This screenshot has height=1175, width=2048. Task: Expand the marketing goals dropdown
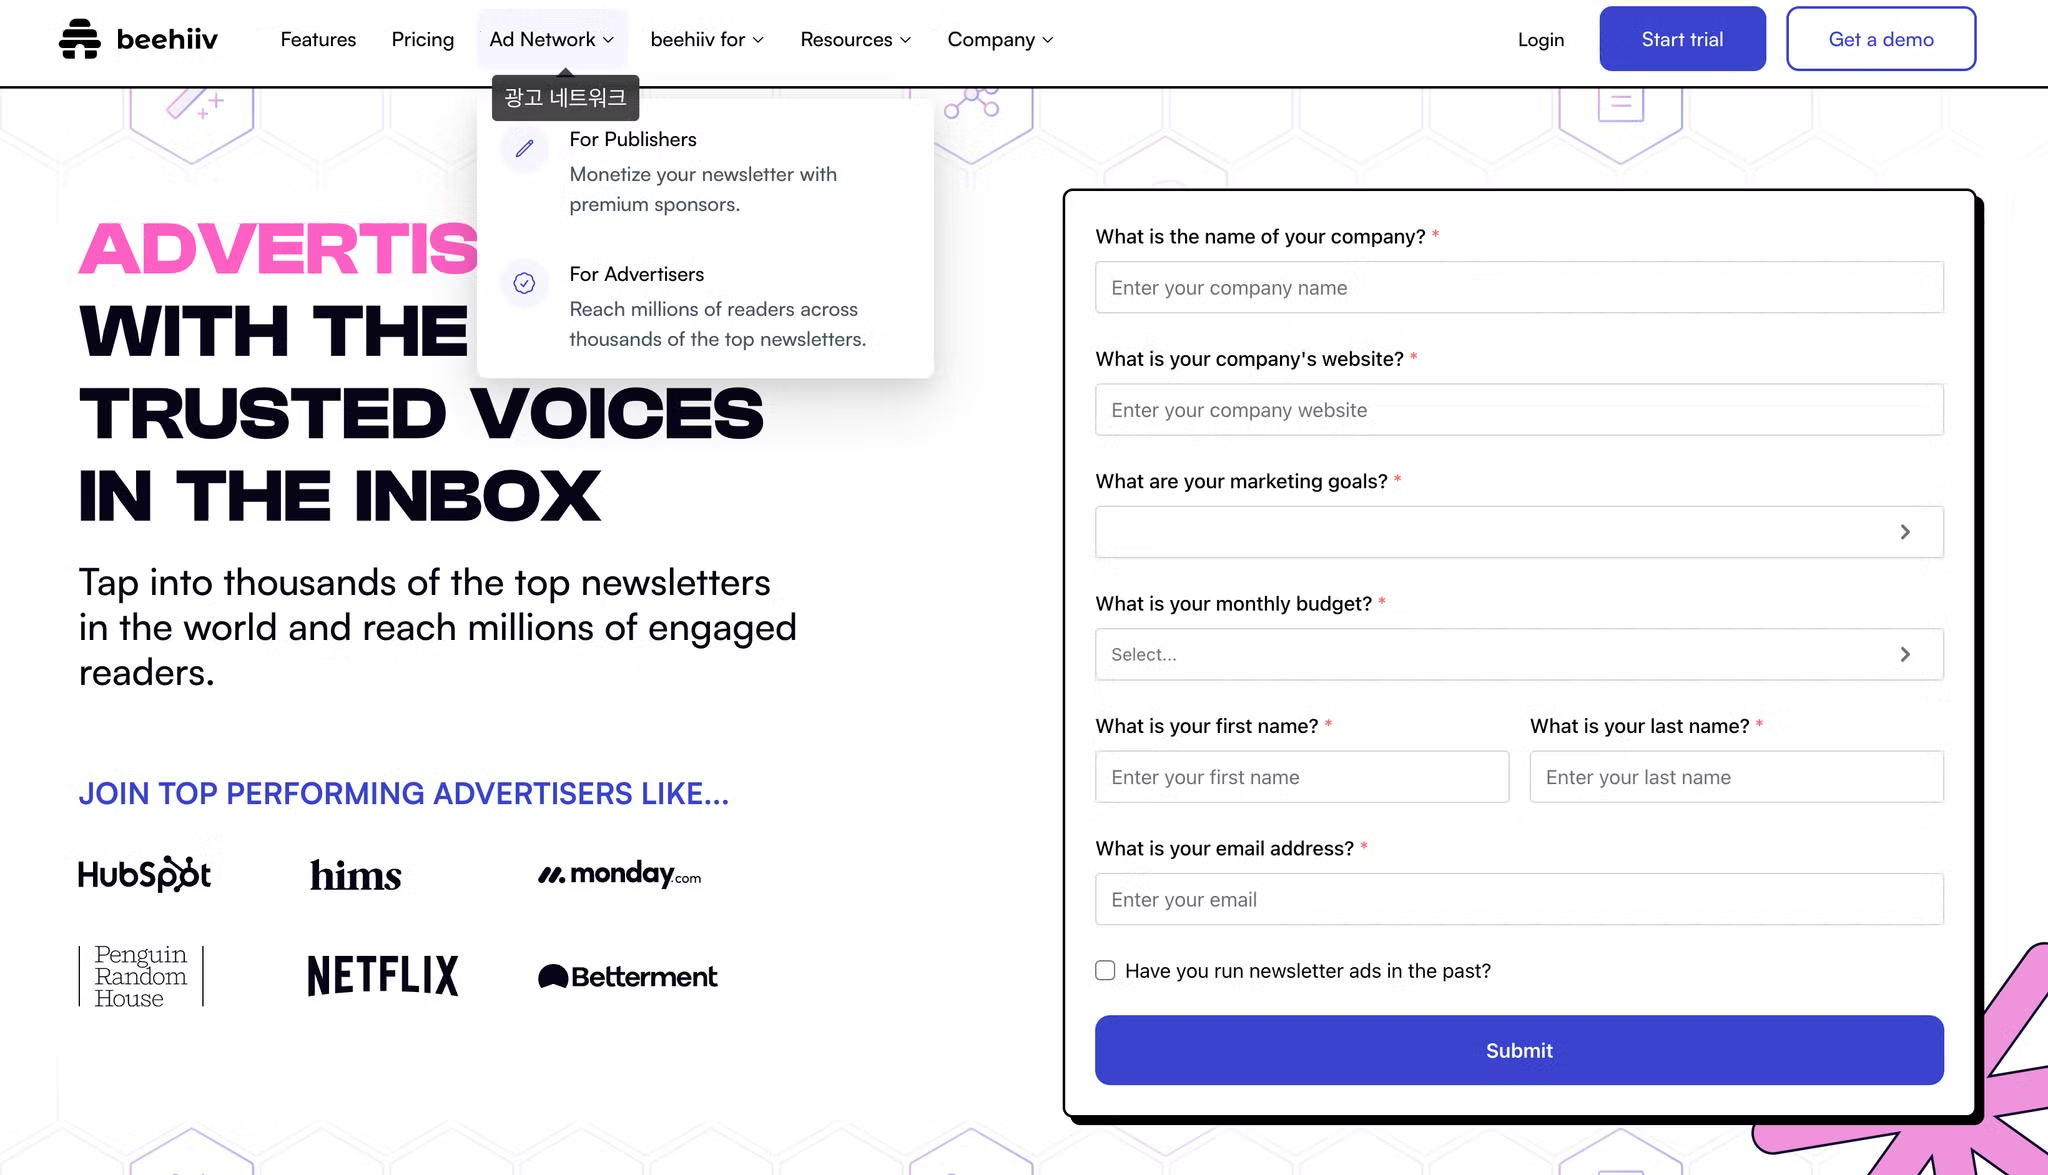tap(1518, 531)
